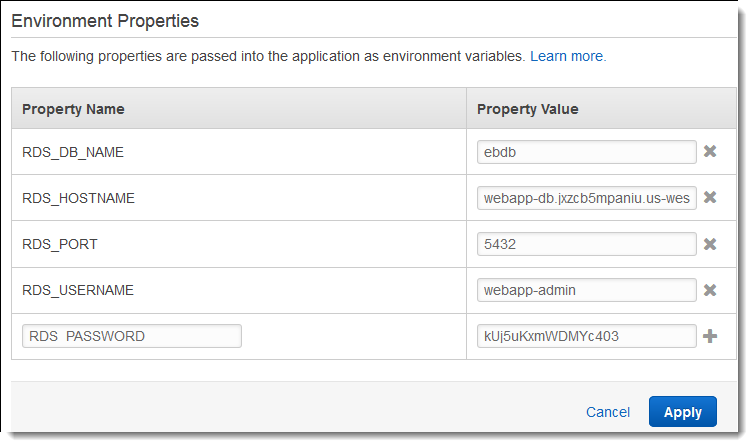The width and height of the screenshot is (753, 447).
Task: Click the 5432 port value field
Action: point(587,244)
